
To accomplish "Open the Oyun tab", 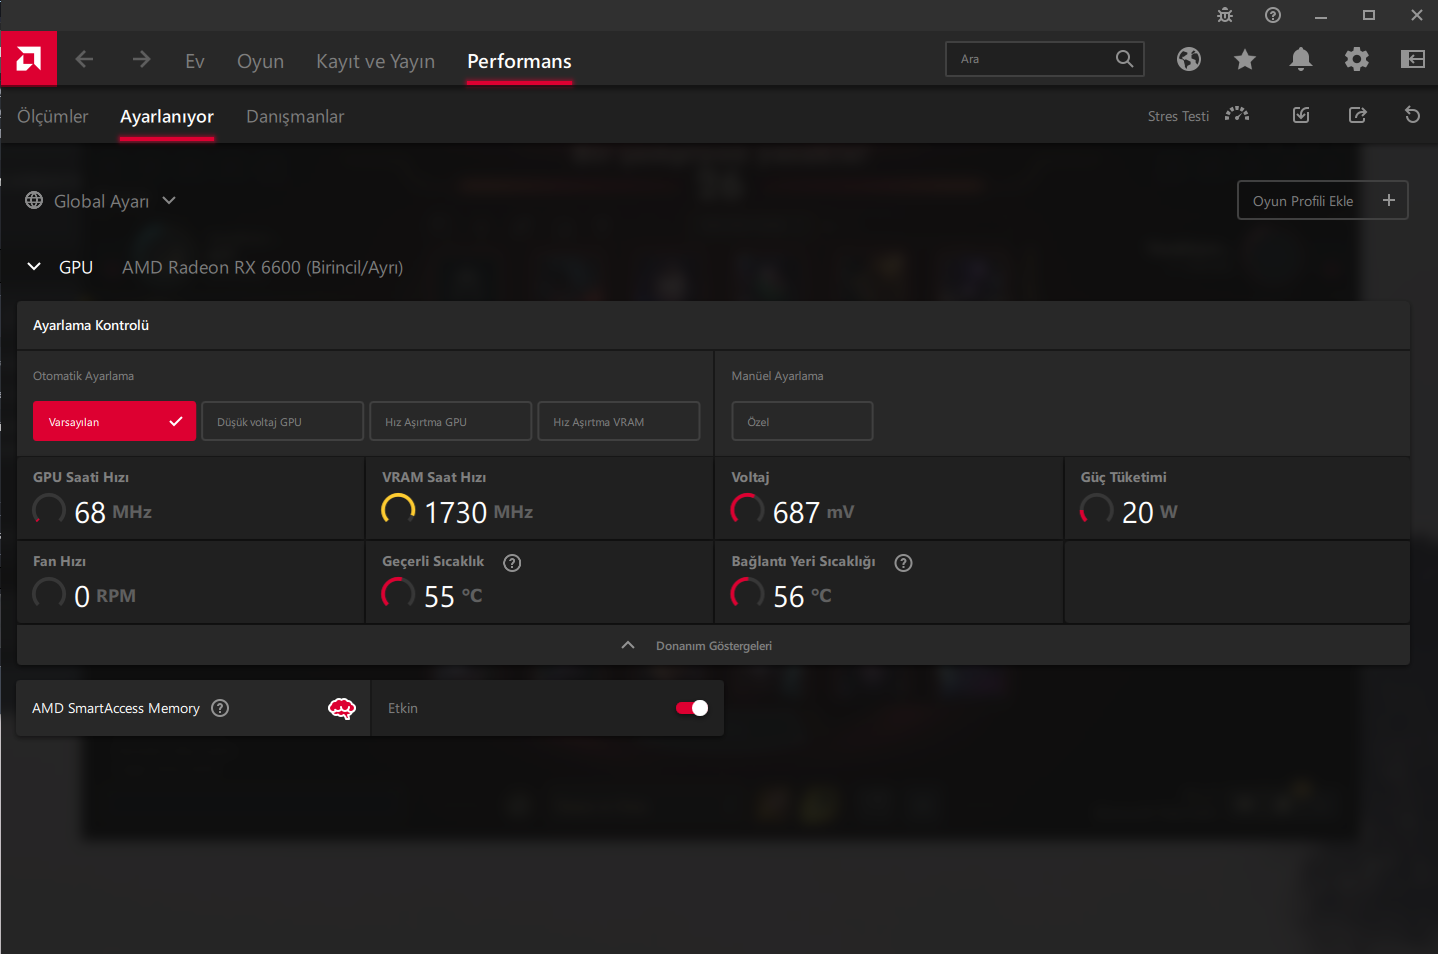I will [x=260, y=61].
